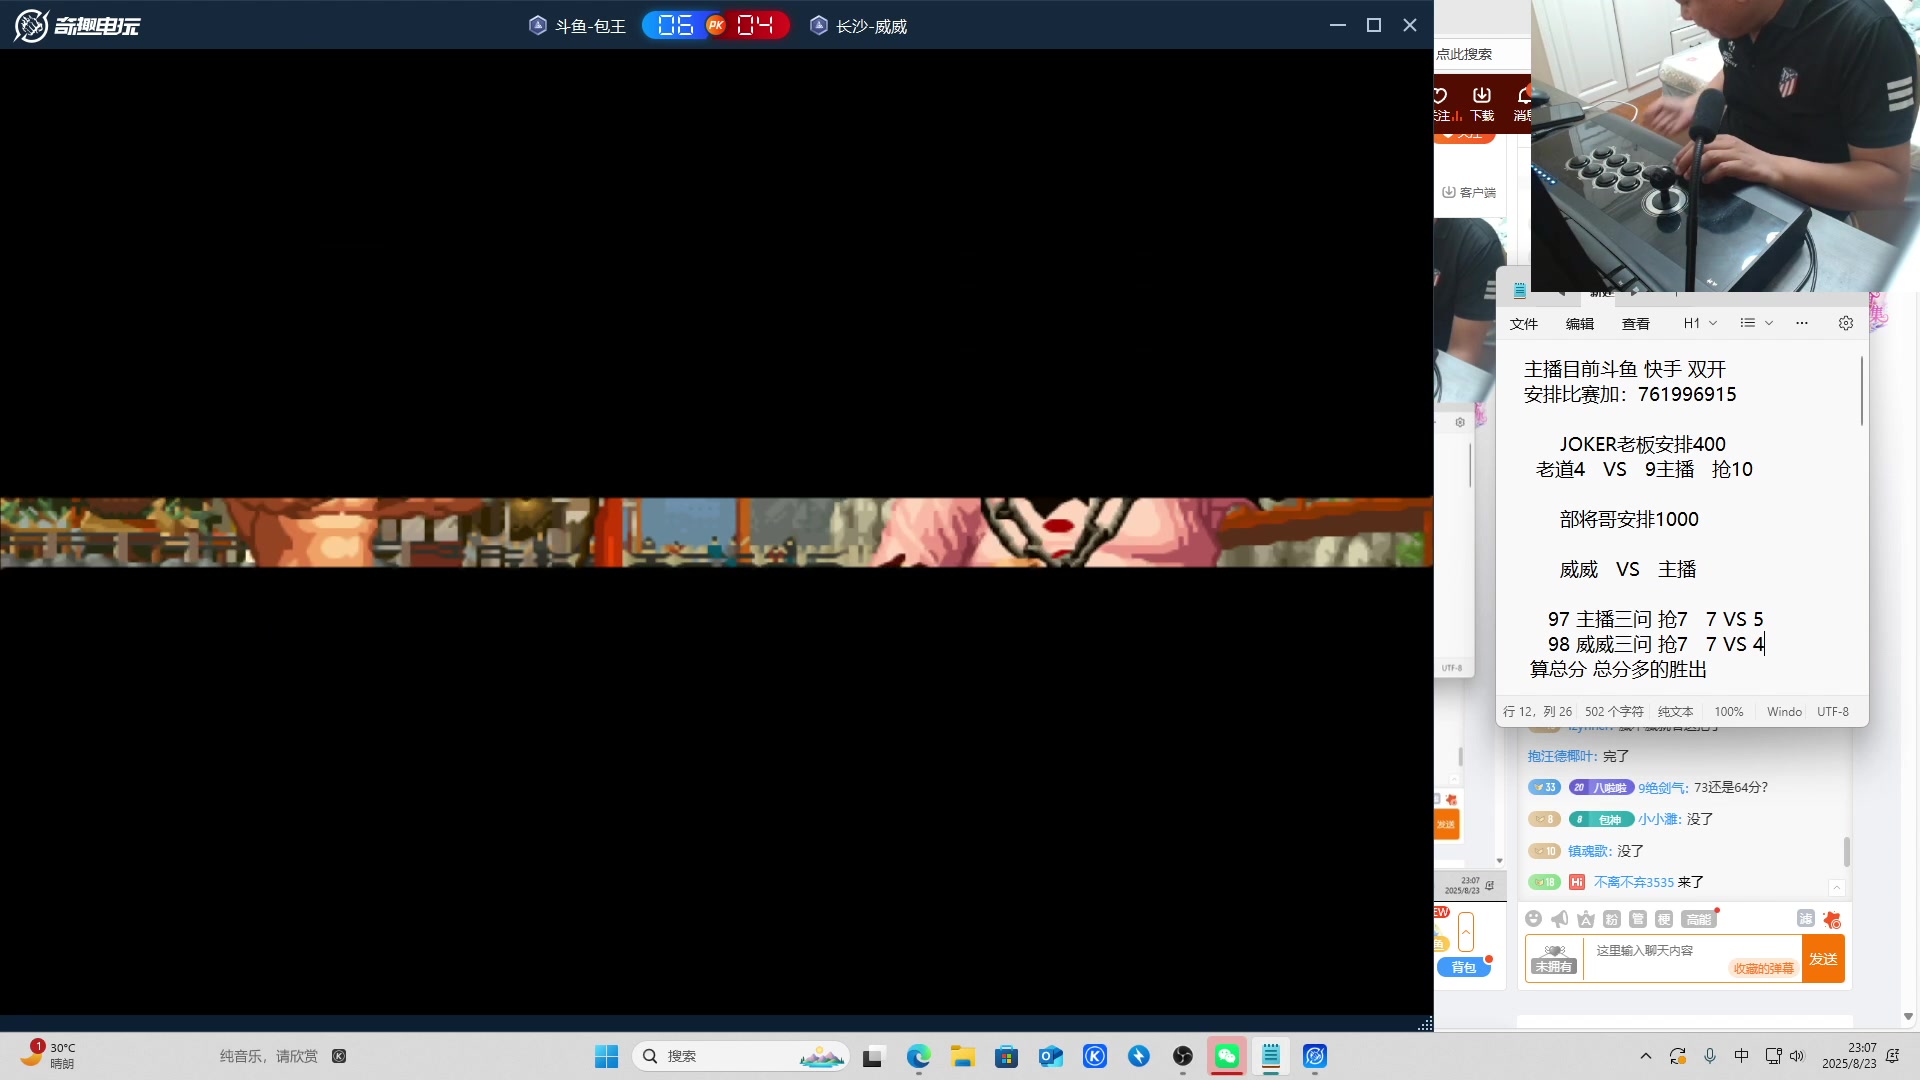Image resolution: width=1920 pixels, height=1080 pixels.
Task: Click the crown A font style icon
Action: coord(1585,919)
